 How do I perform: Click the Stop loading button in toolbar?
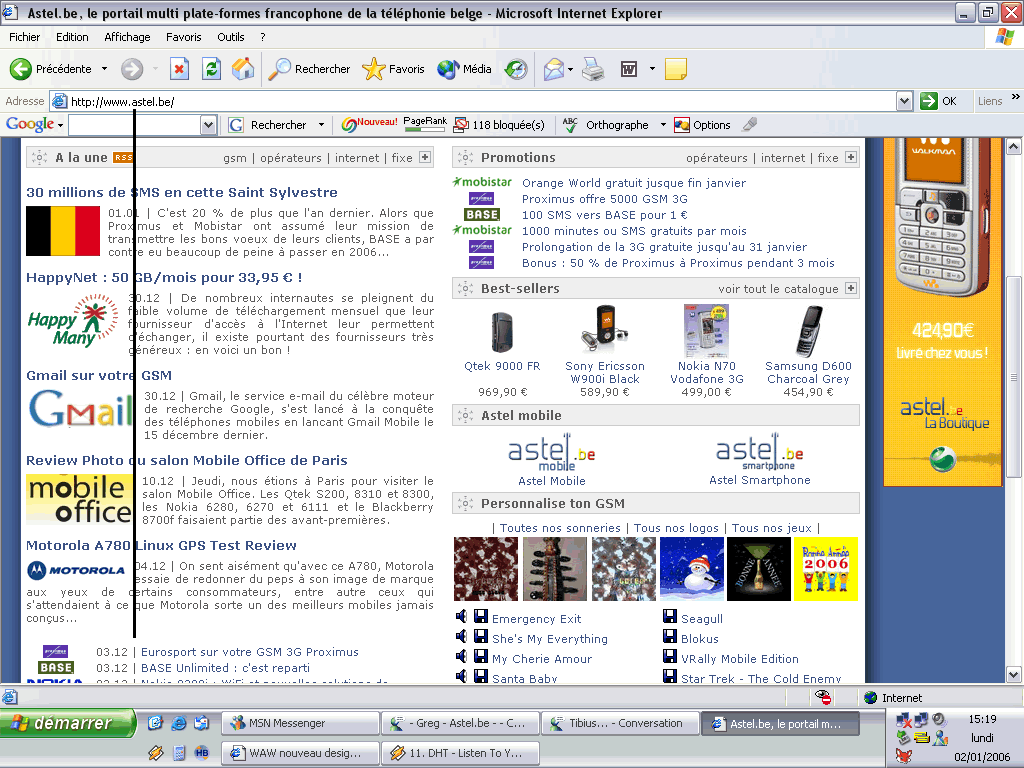180,69
